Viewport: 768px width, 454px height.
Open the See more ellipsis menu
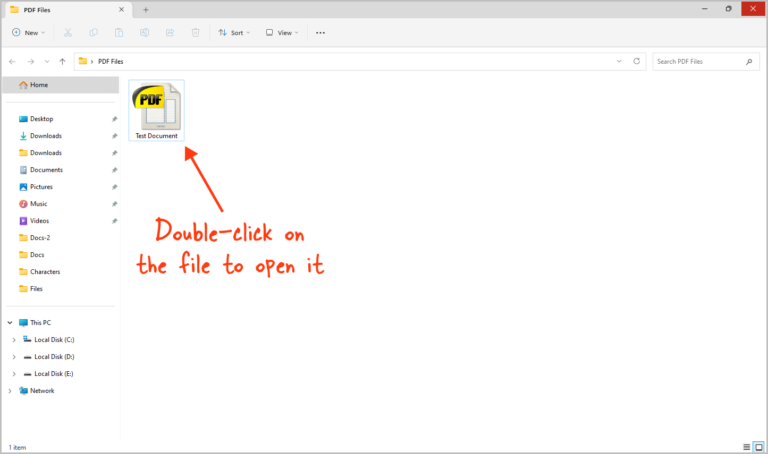(x=320, y=33)
